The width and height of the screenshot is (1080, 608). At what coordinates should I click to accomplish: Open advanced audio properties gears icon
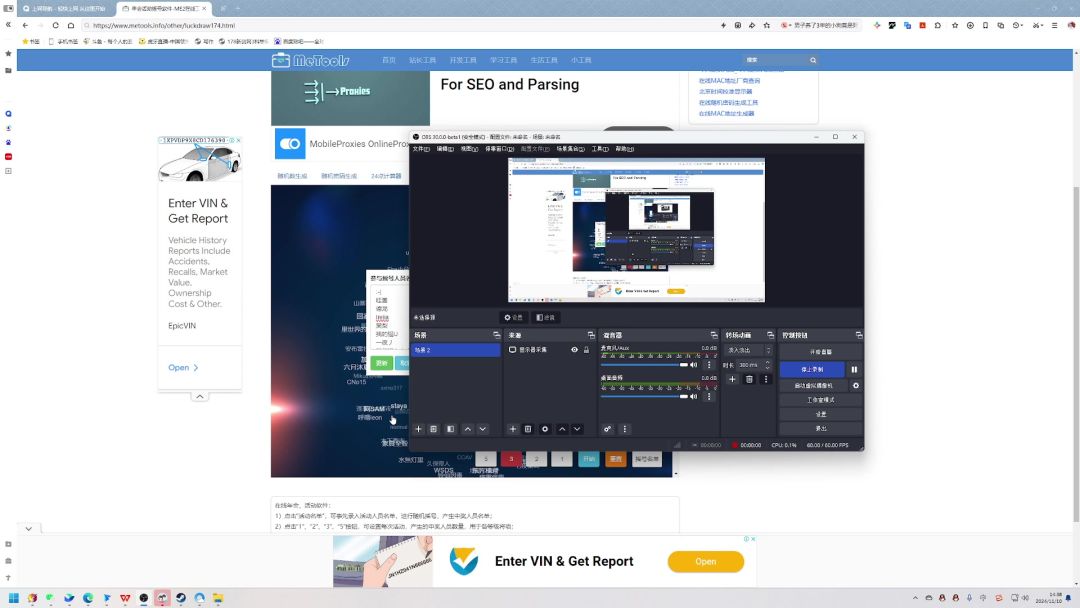pyautogui.click(x=608, y=429)
